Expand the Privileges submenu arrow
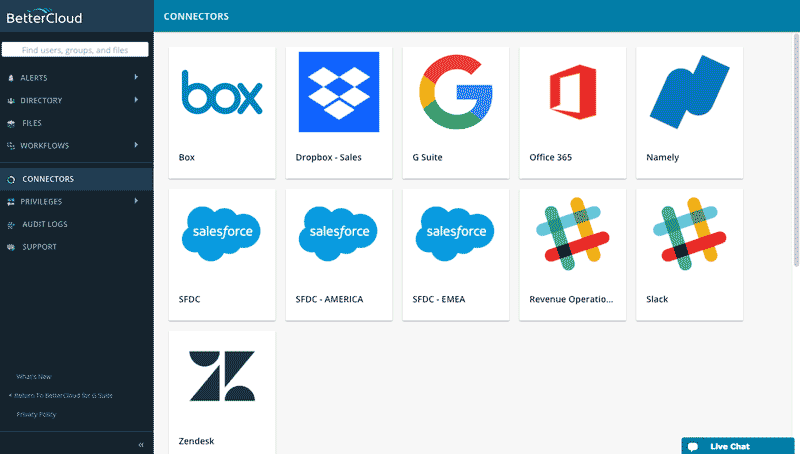The image size is (800, 454). pyautogui.click(x=136, y=201)
